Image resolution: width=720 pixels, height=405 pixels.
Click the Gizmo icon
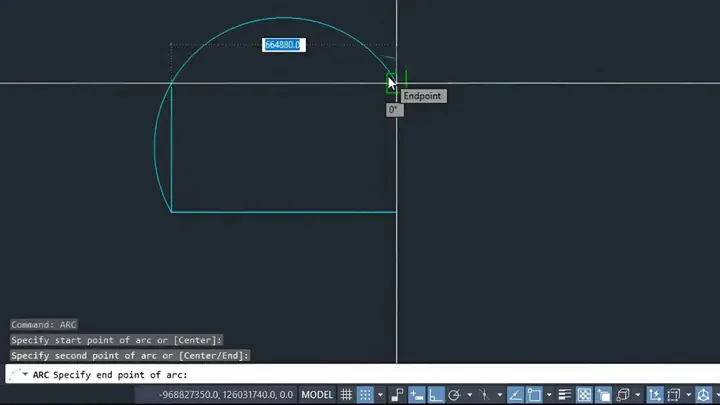[x=703, y=394]
